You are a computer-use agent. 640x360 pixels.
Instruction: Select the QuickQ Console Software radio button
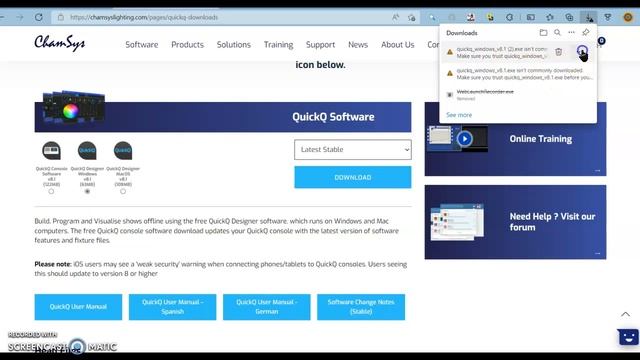click(51, 191)
